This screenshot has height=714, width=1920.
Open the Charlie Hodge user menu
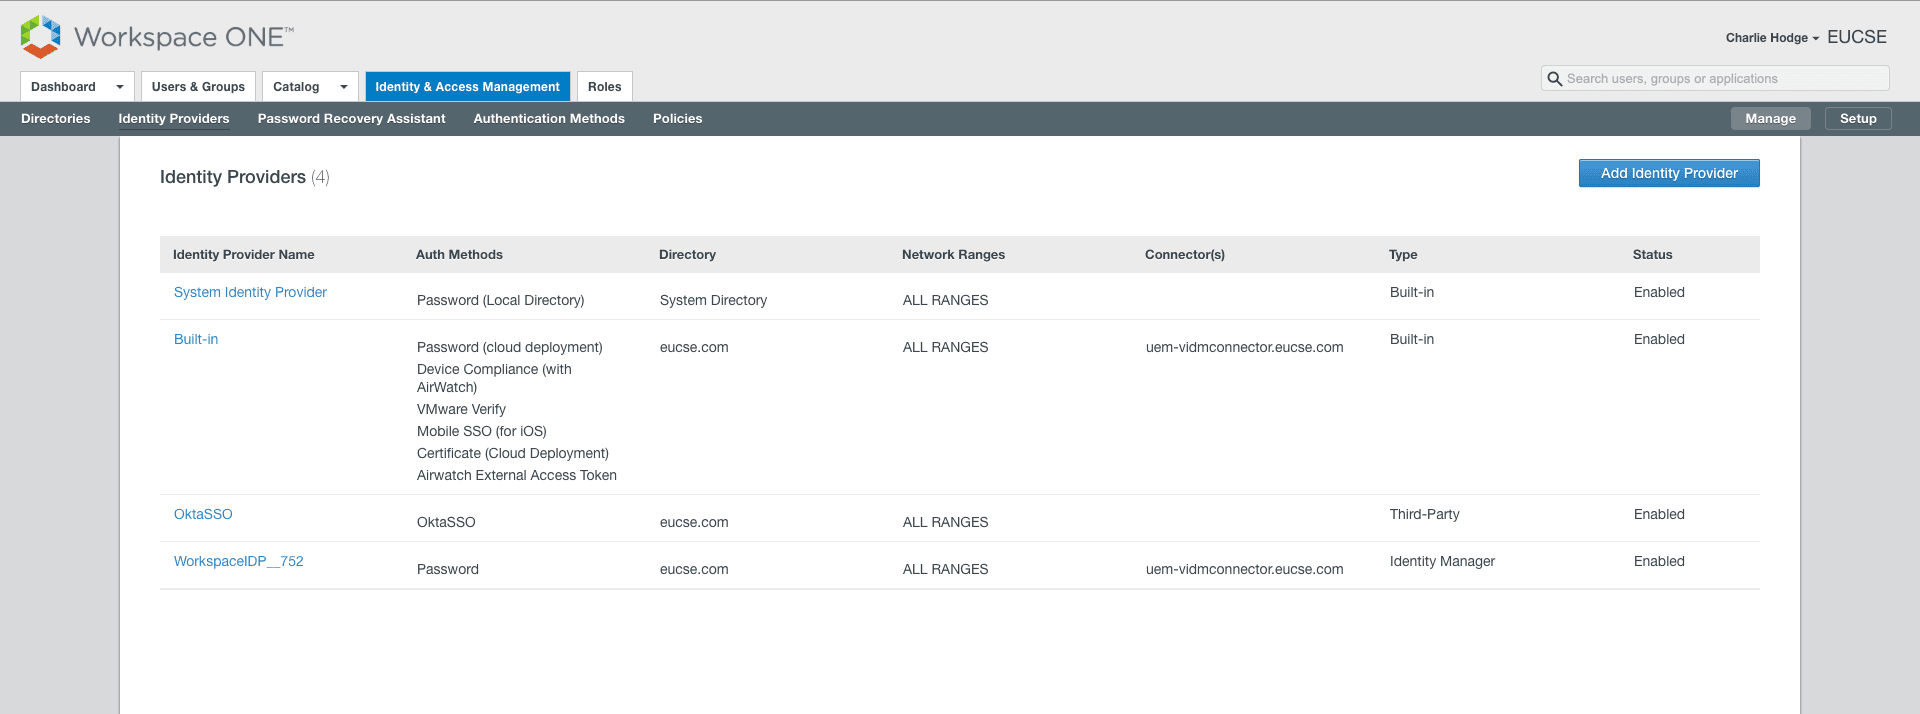(1772, 38)
